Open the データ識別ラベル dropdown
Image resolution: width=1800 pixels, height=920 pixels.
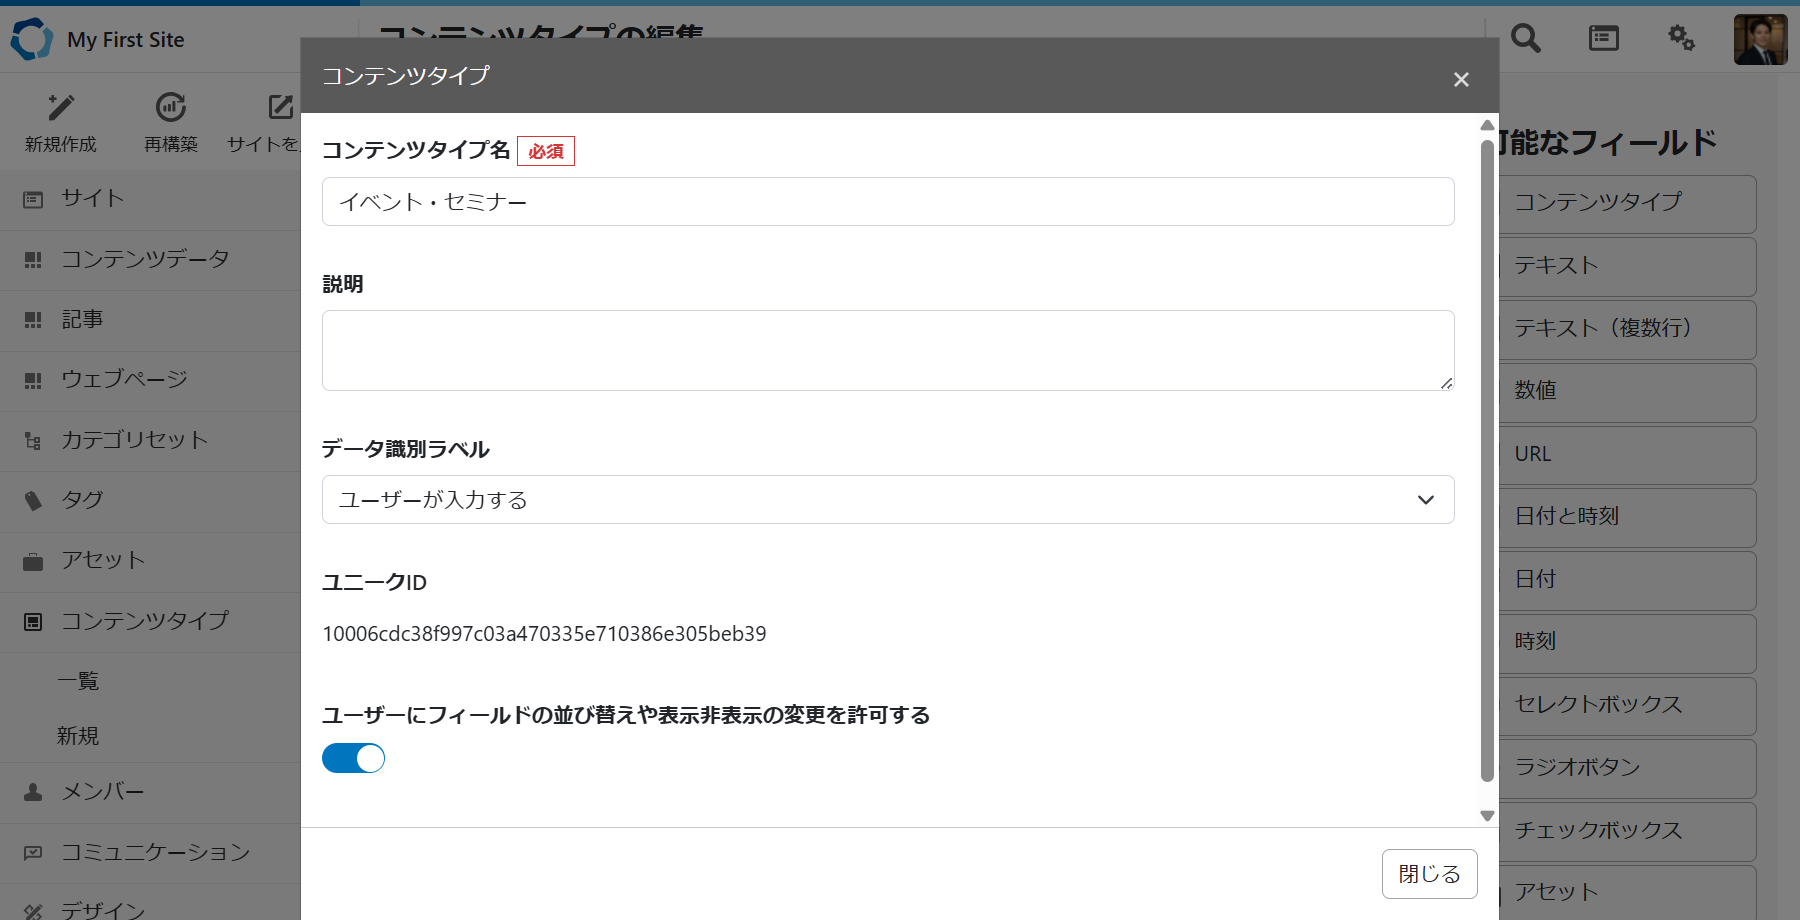tap(887, 499)
